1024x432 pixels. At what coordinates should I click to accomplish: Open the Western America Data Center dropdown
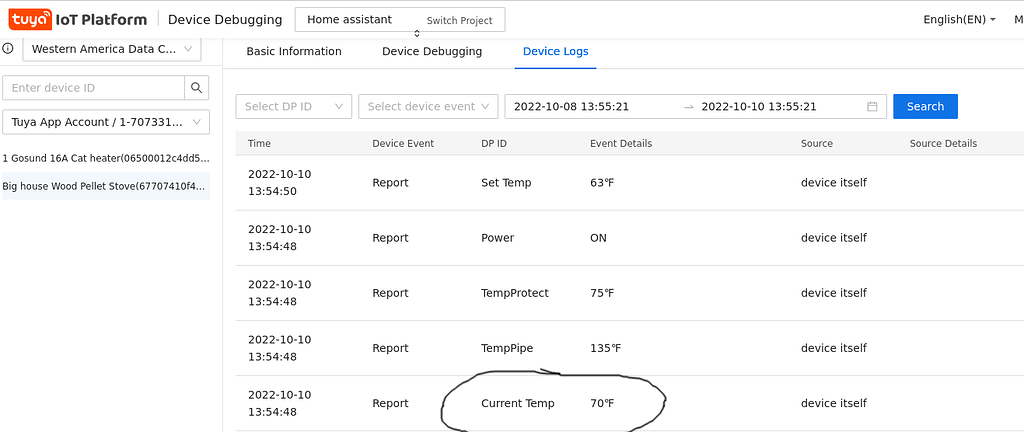[112, 49]
